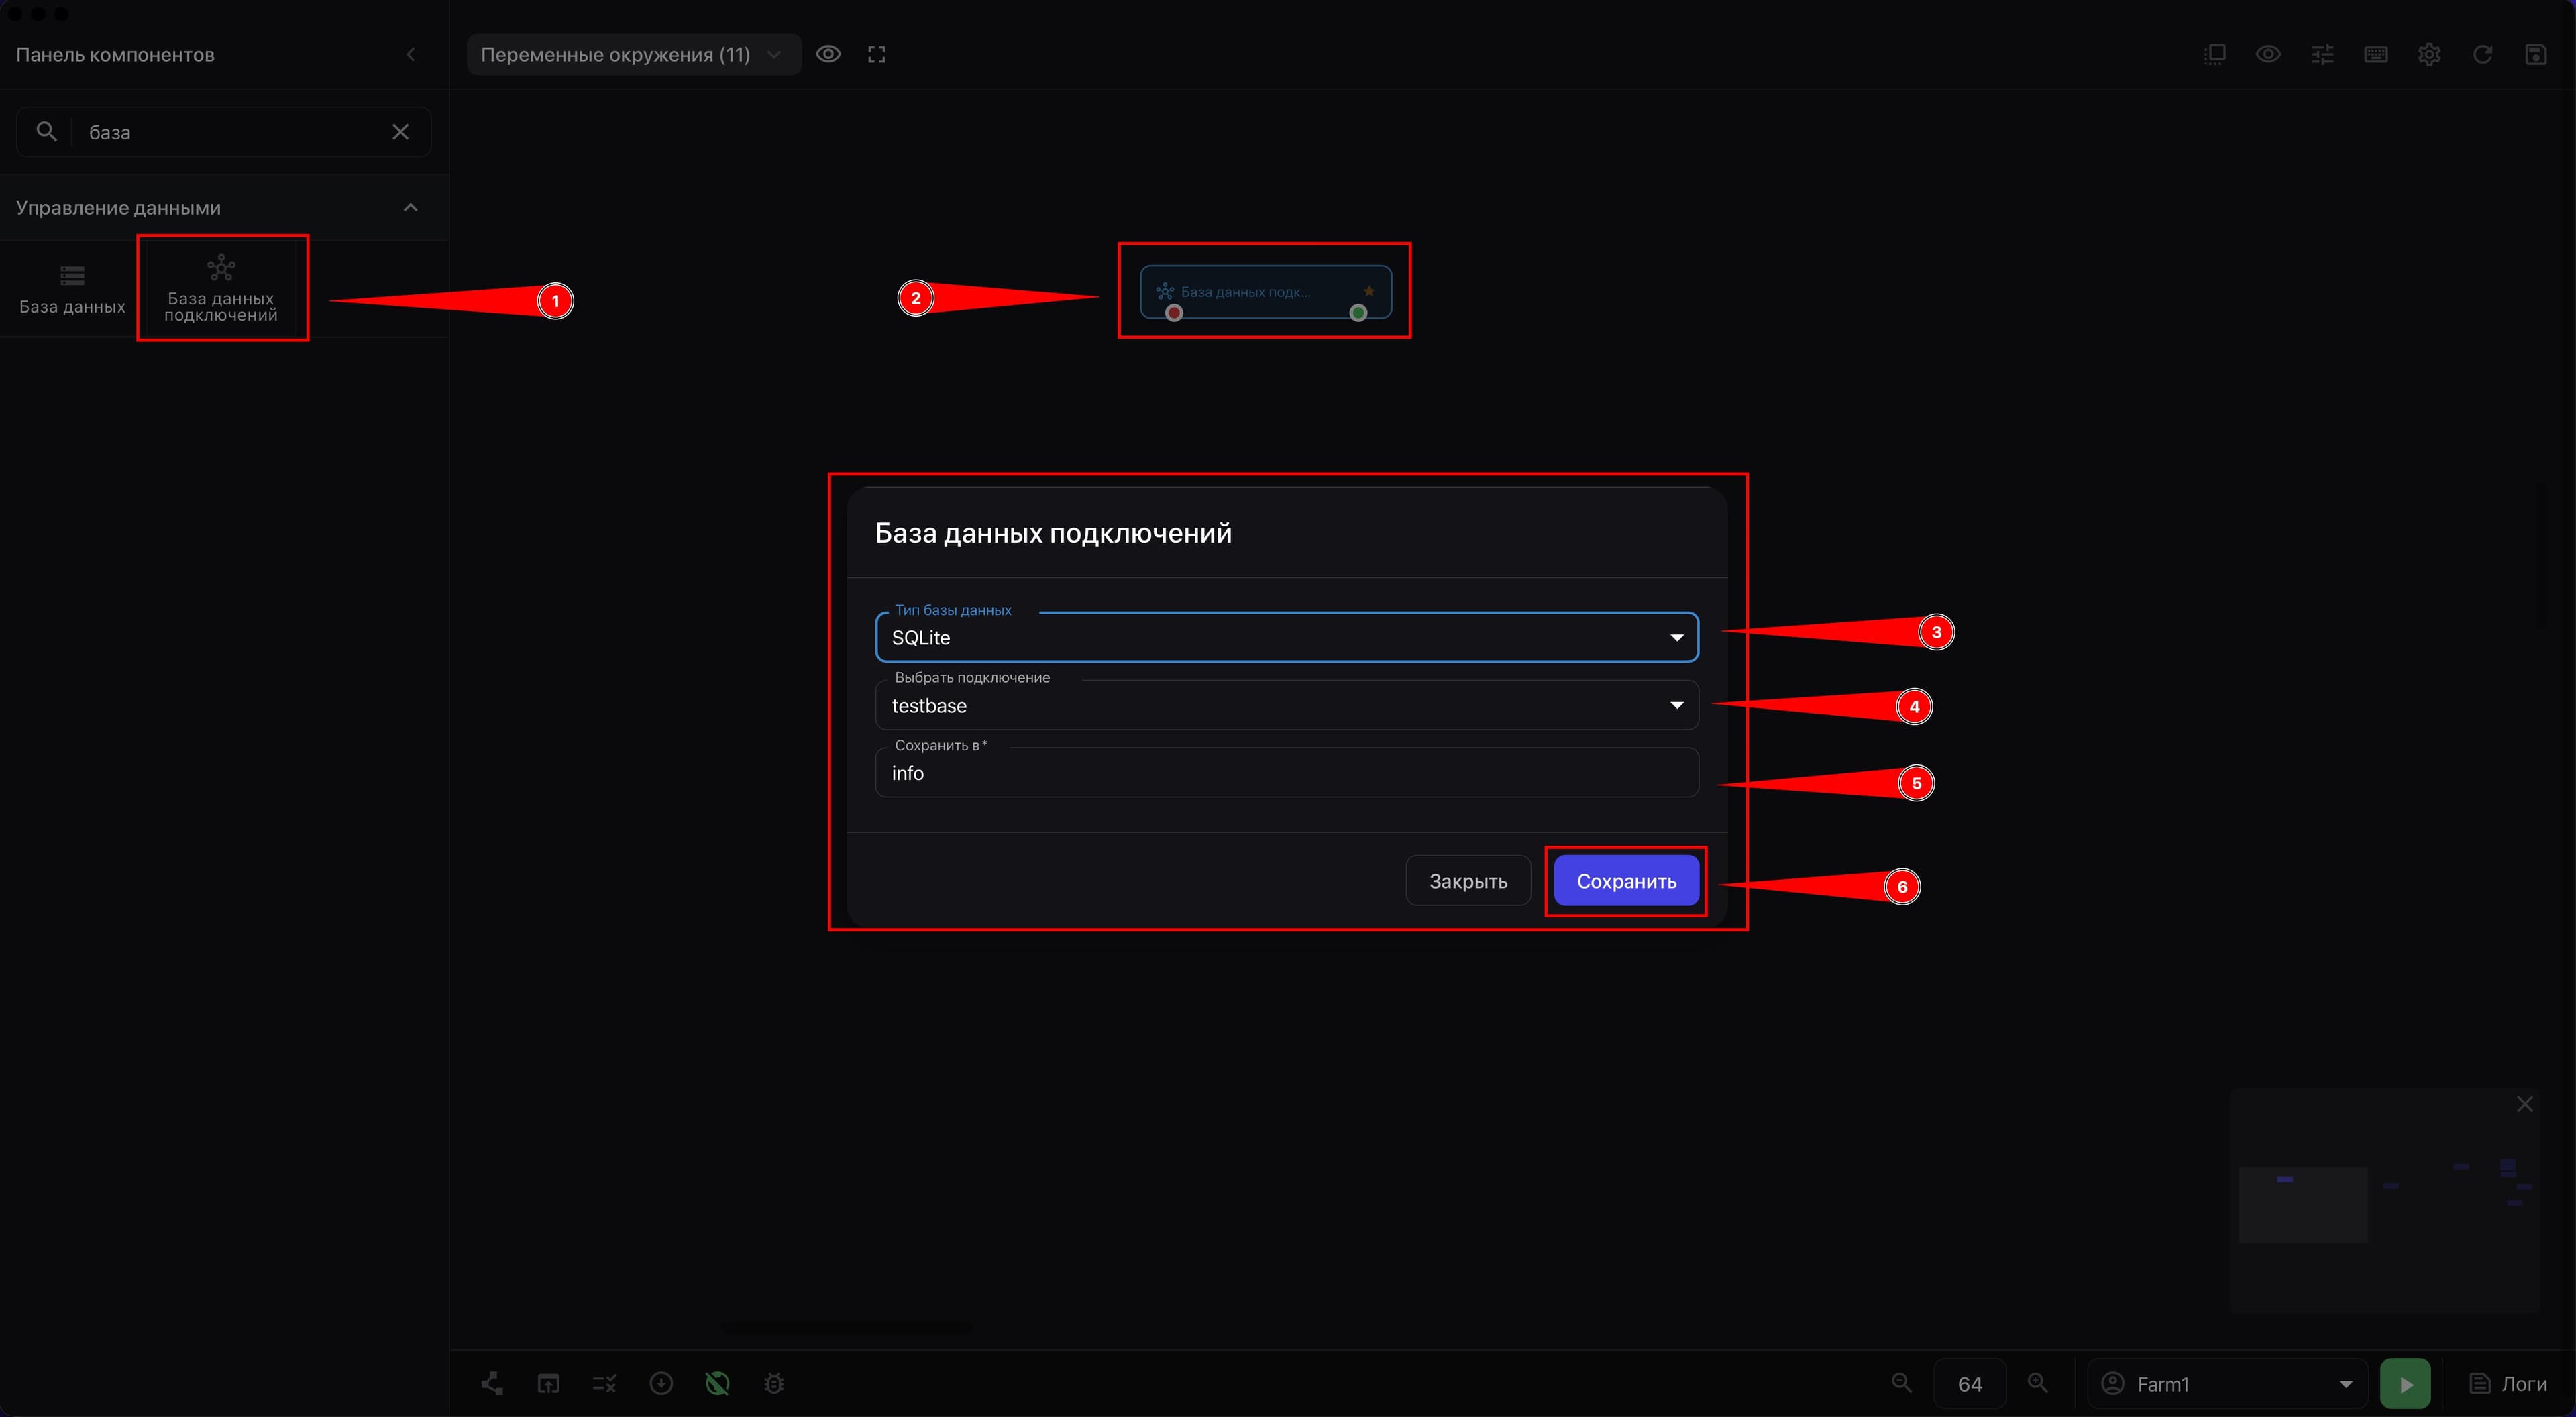Click the share graph icon in bottom toolbar
2576x1417 pixels.
[492, 1383]
